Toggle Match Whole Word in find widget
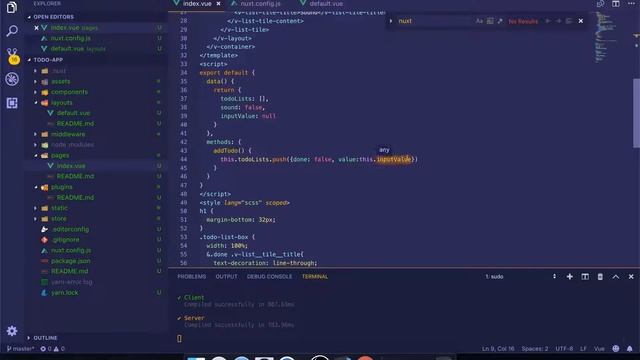This screenshot has width=640, height=360. [x=490, y=21]
